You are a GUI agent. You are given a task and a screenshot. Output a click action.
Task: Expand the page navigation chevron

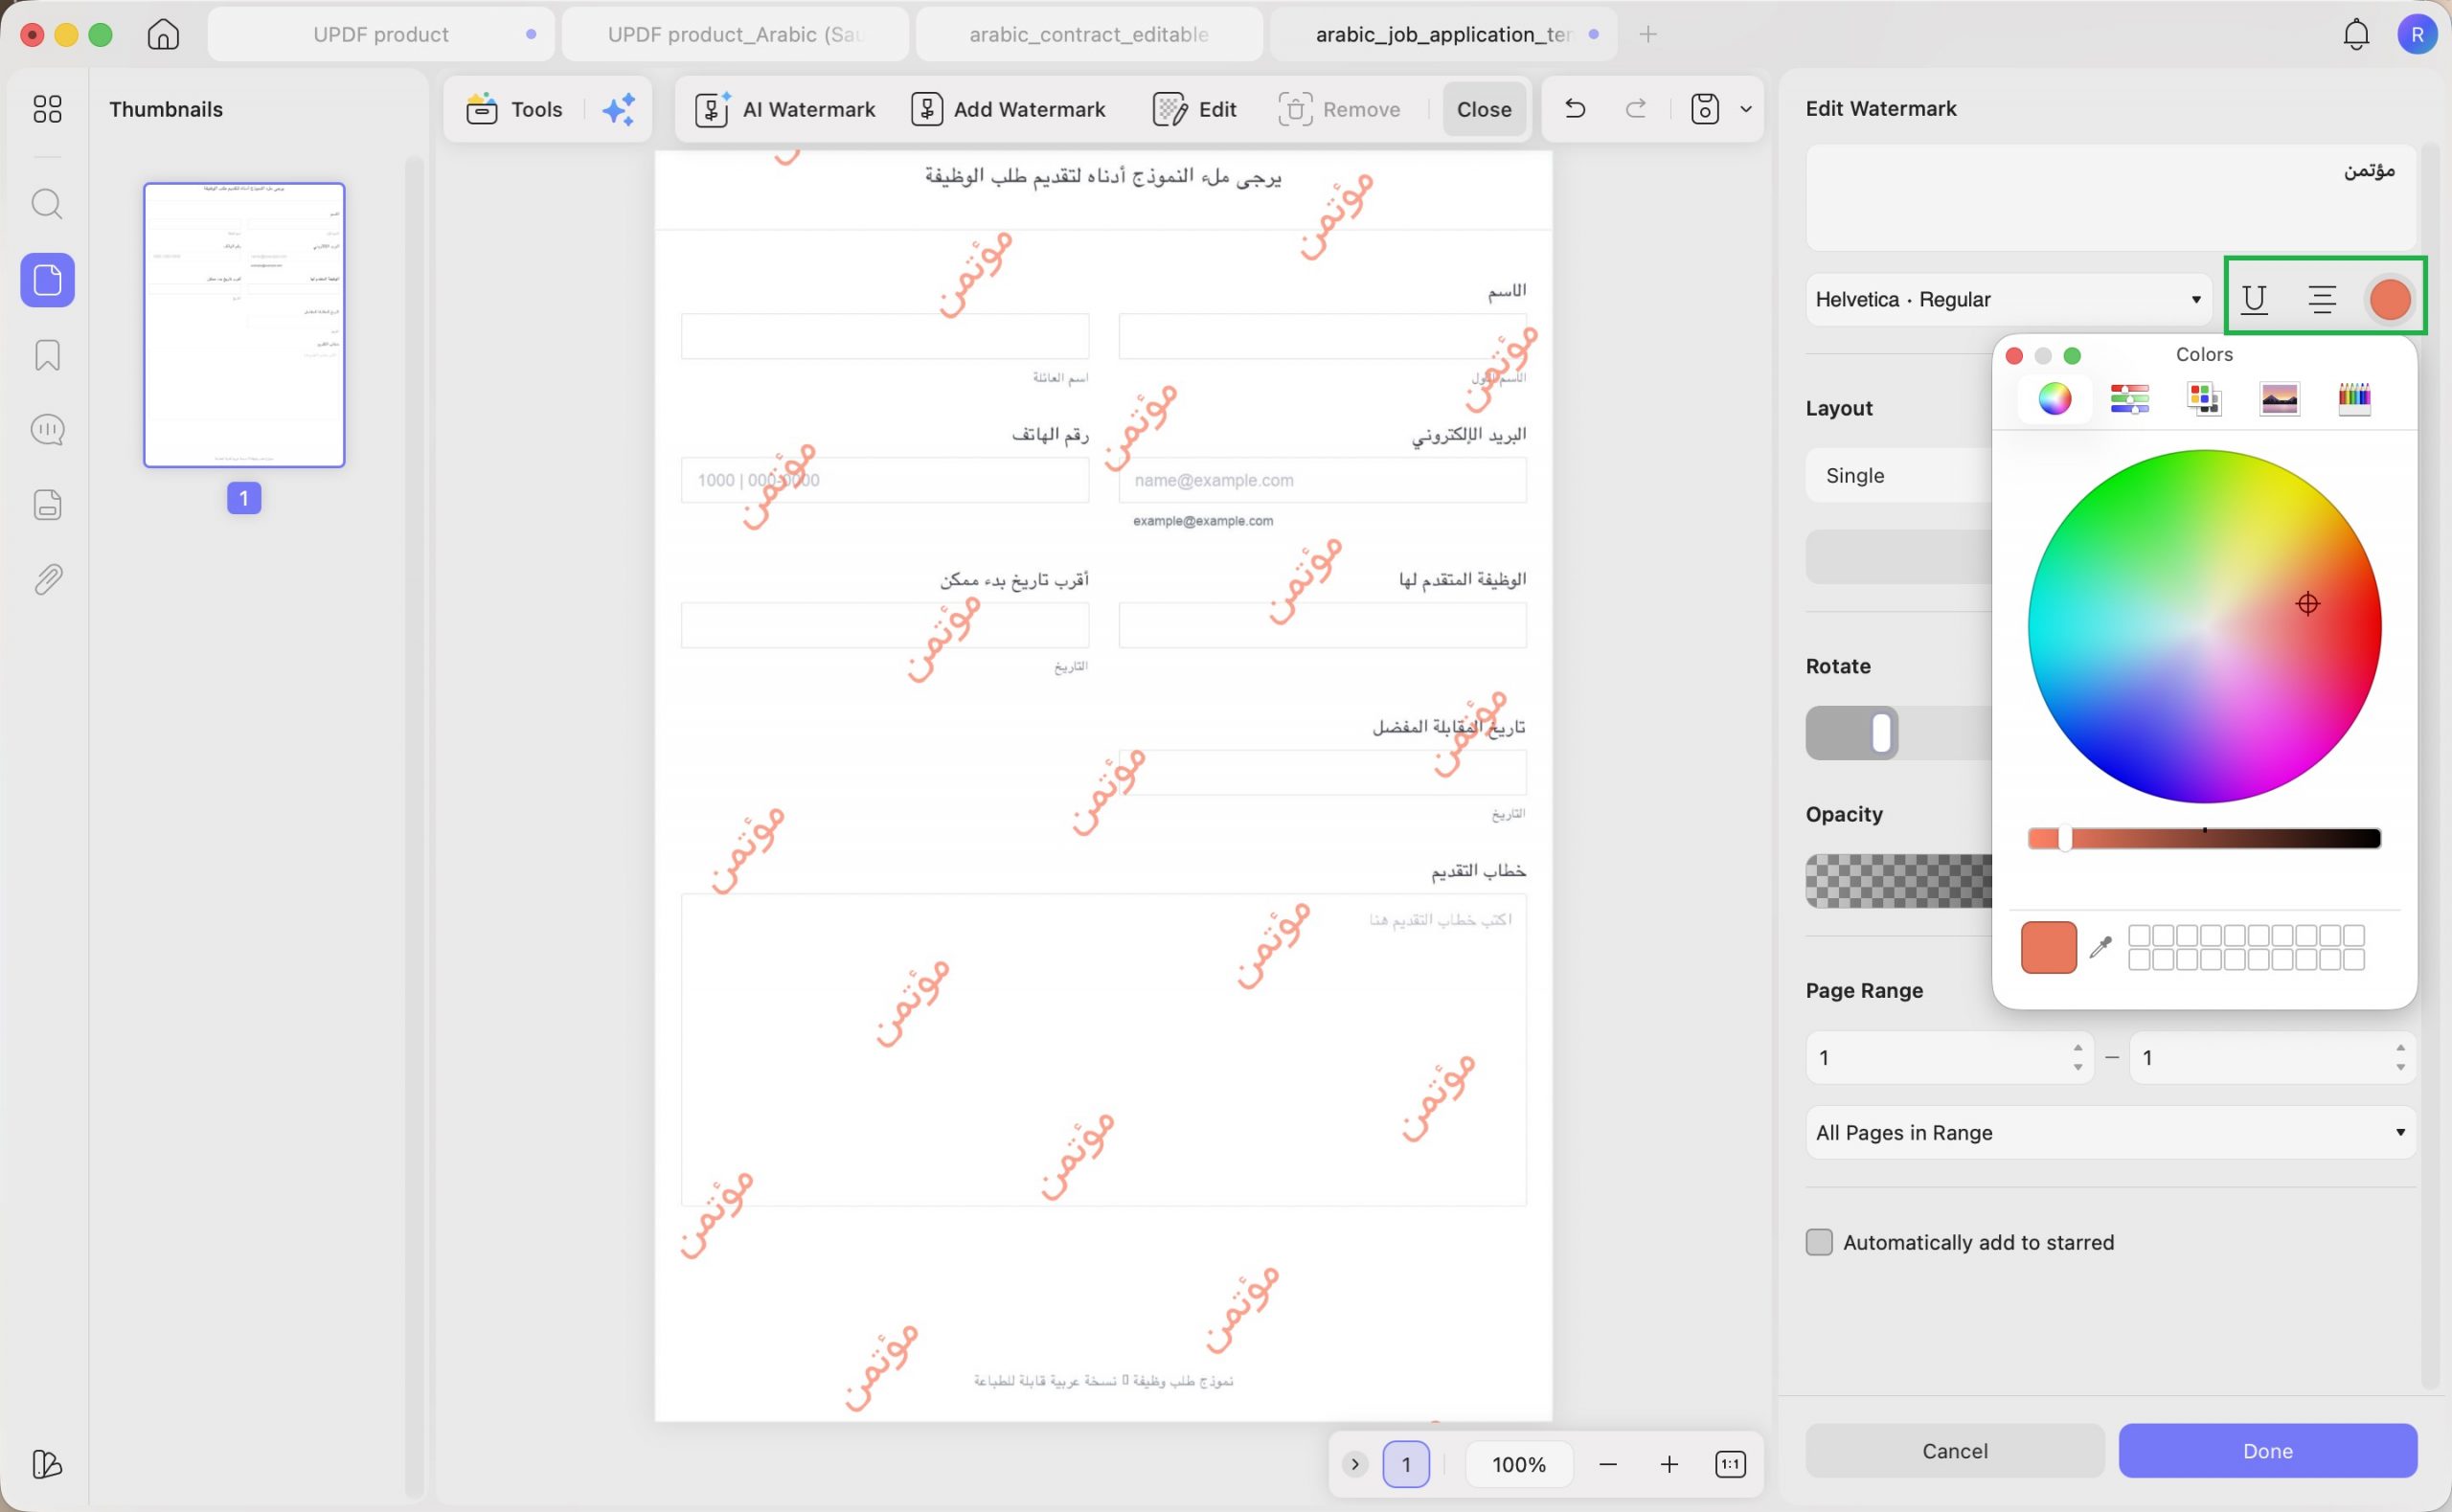(1354, 1465)
